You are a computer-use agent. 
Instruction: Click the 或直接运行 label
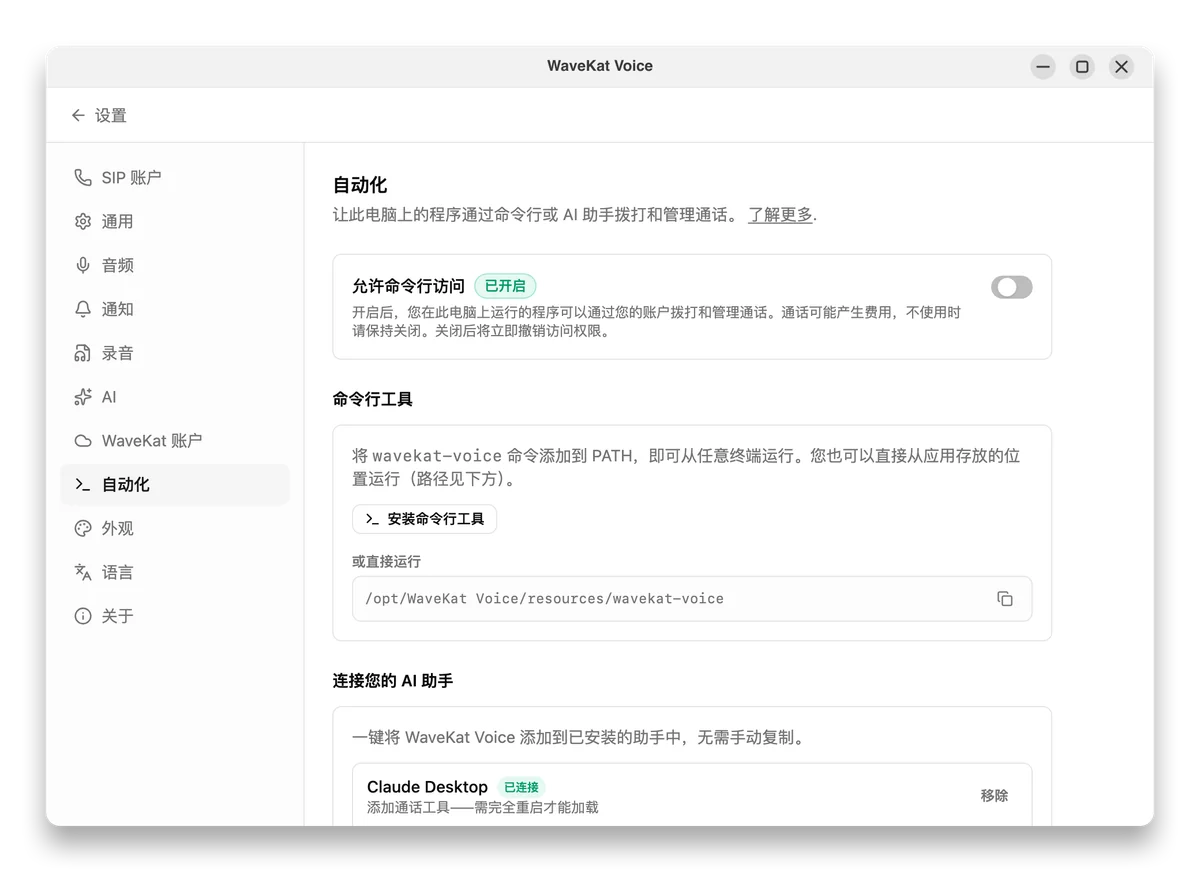387,562
